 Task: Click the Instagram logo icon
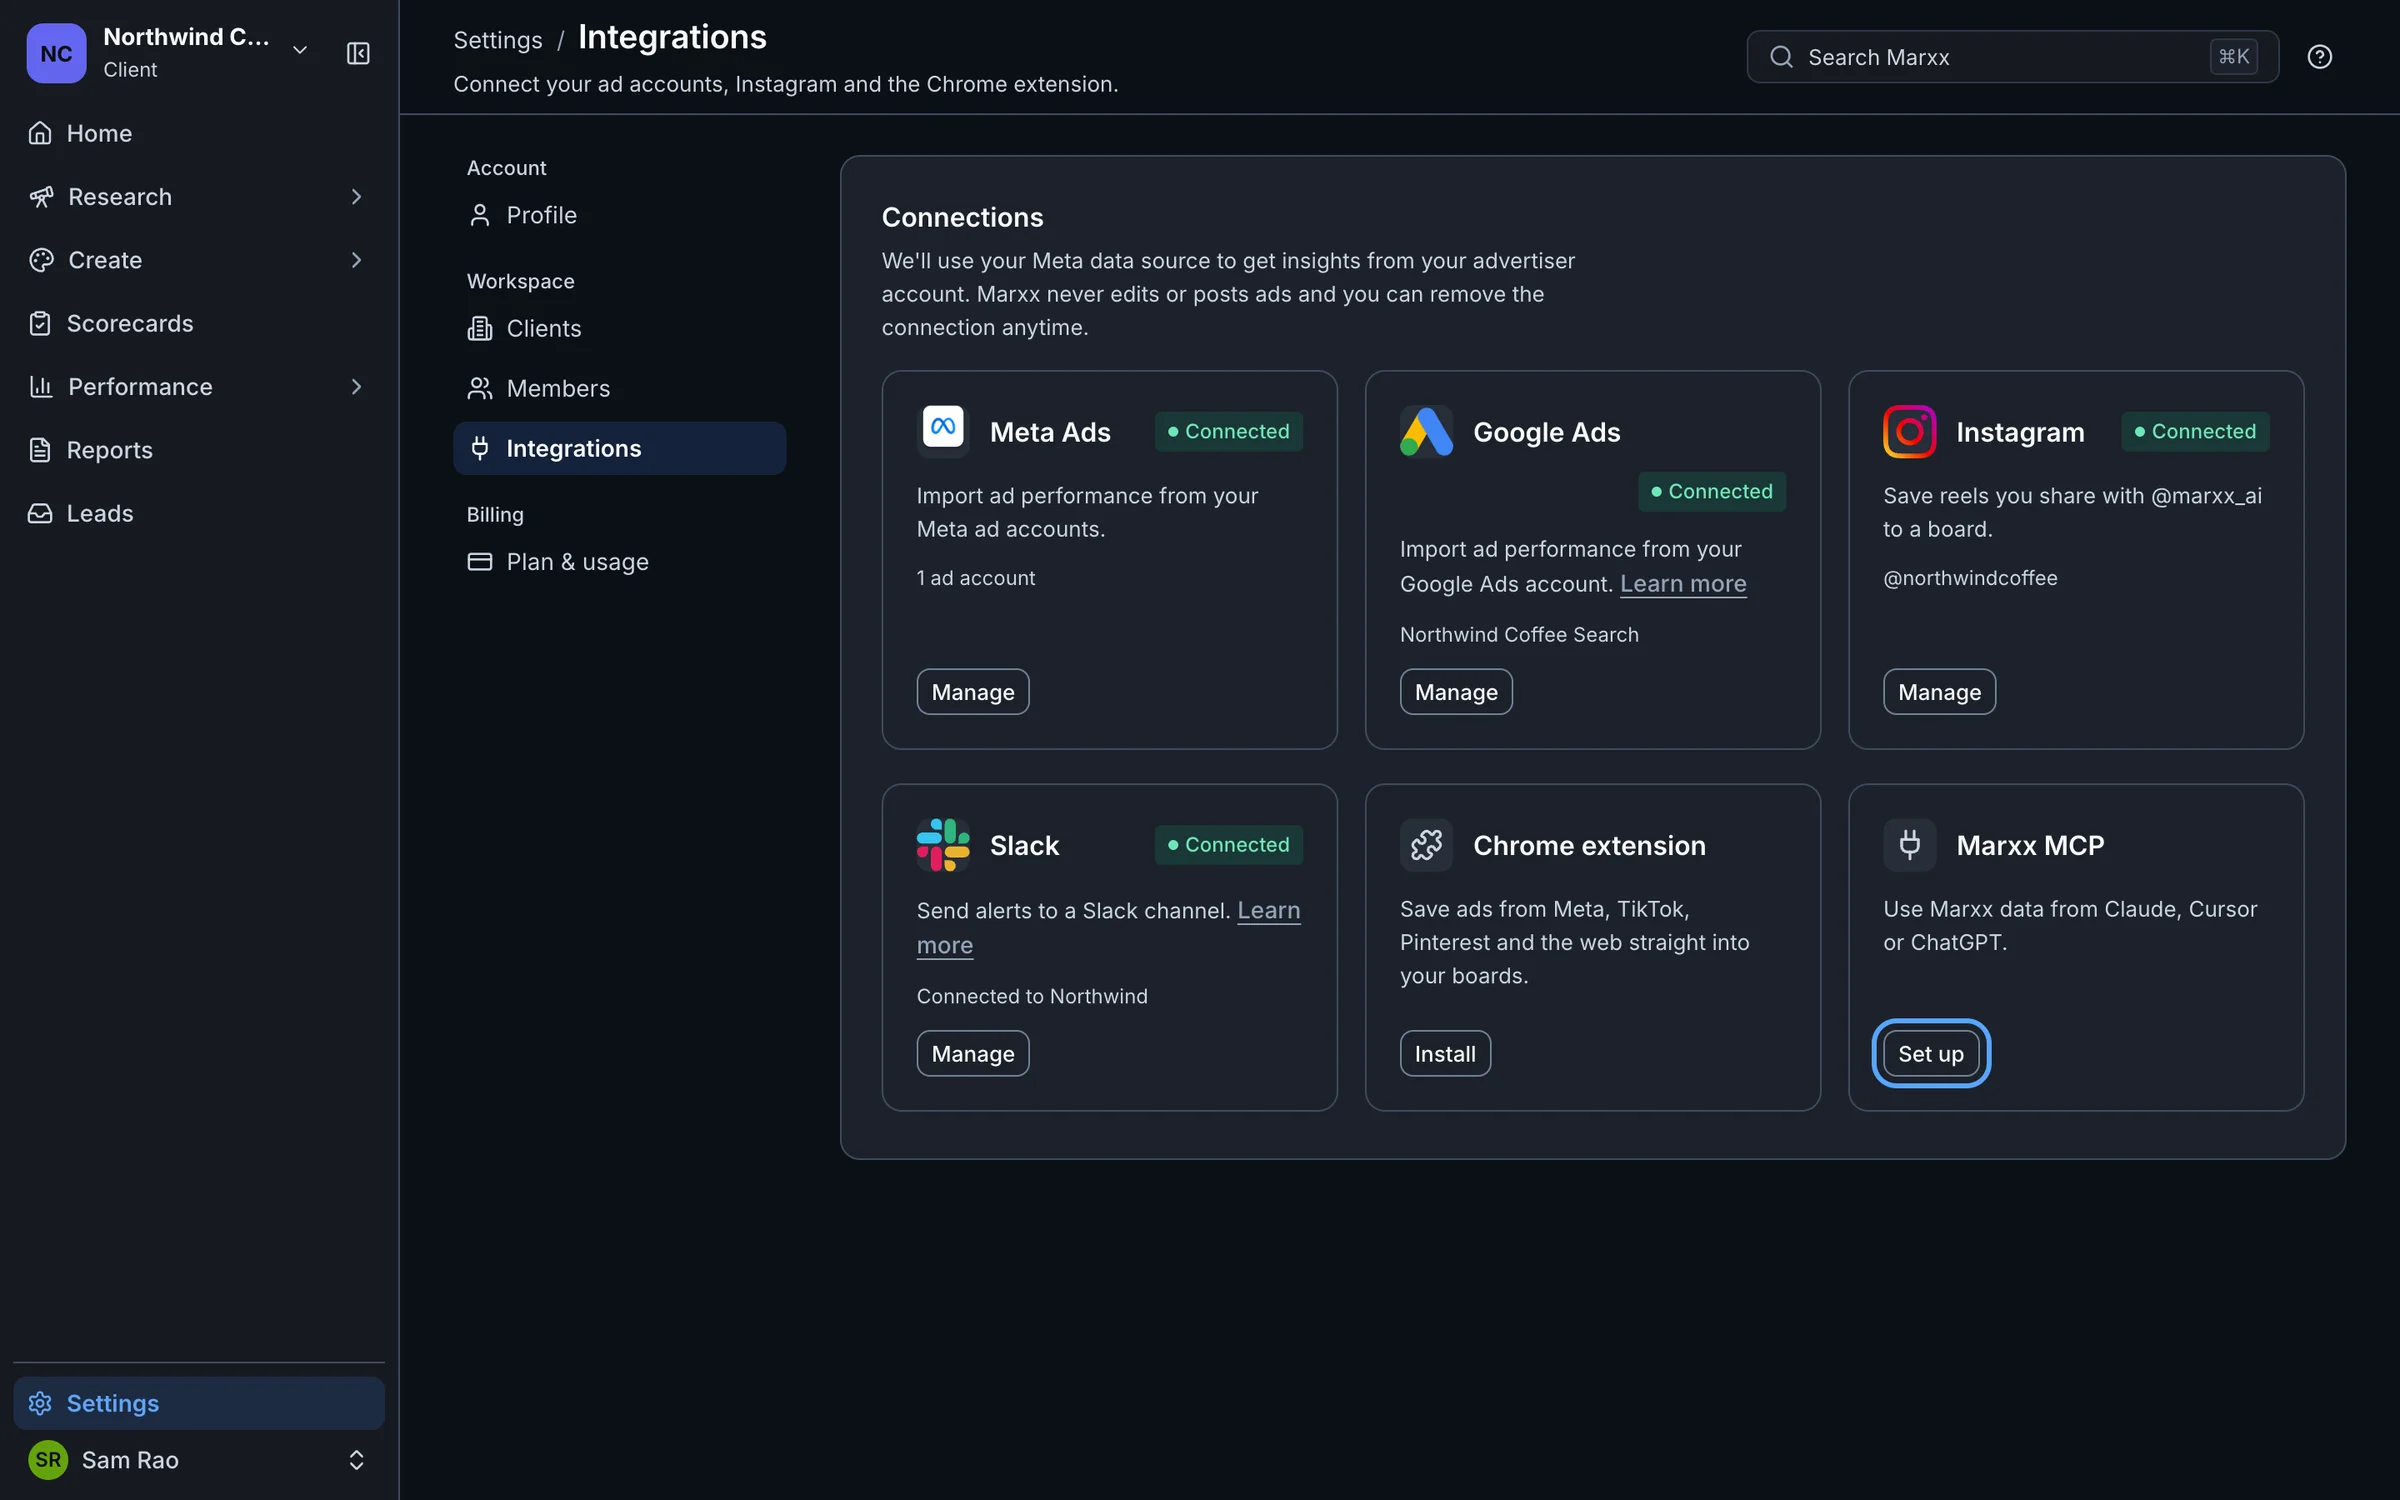pyautogui.click(x=1909, y=431)
